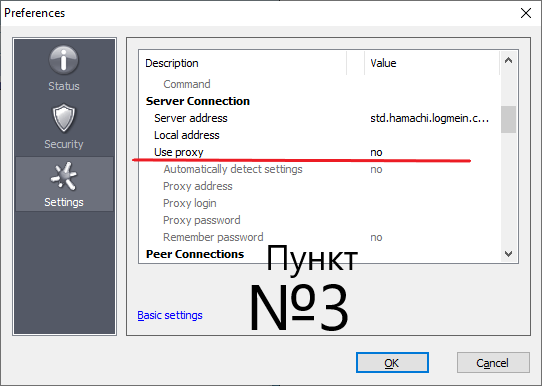Click the Cancel button

click(493, 363)
